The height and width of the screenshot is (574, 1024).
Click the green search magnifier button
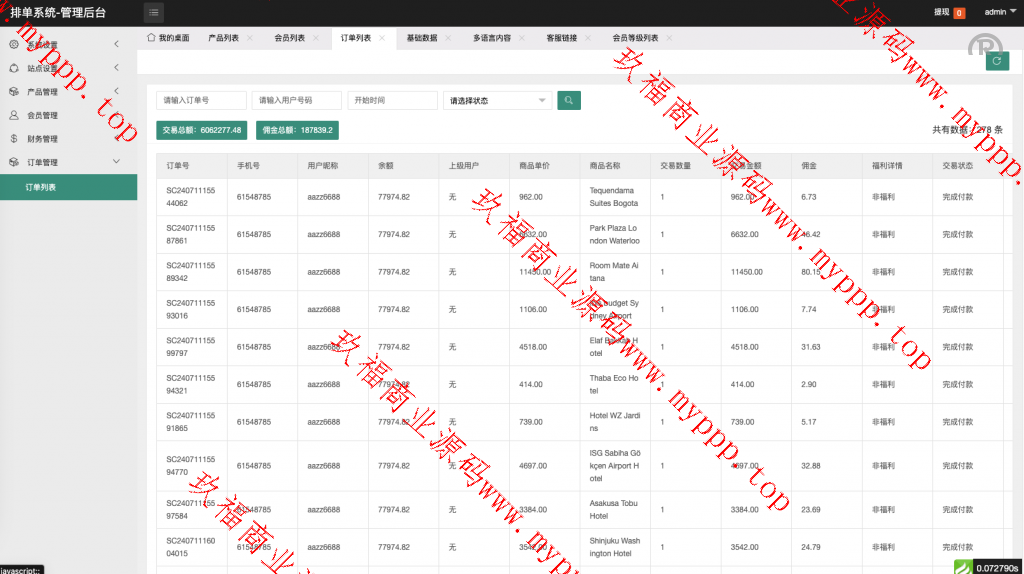(568, 100)
